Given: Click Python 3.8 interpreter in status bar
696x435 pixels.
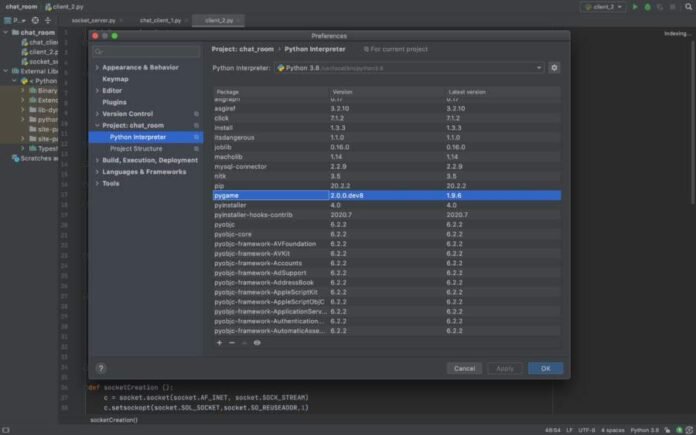Looking at the screenshot, I should pyautogui.click(x=645, y=430).
